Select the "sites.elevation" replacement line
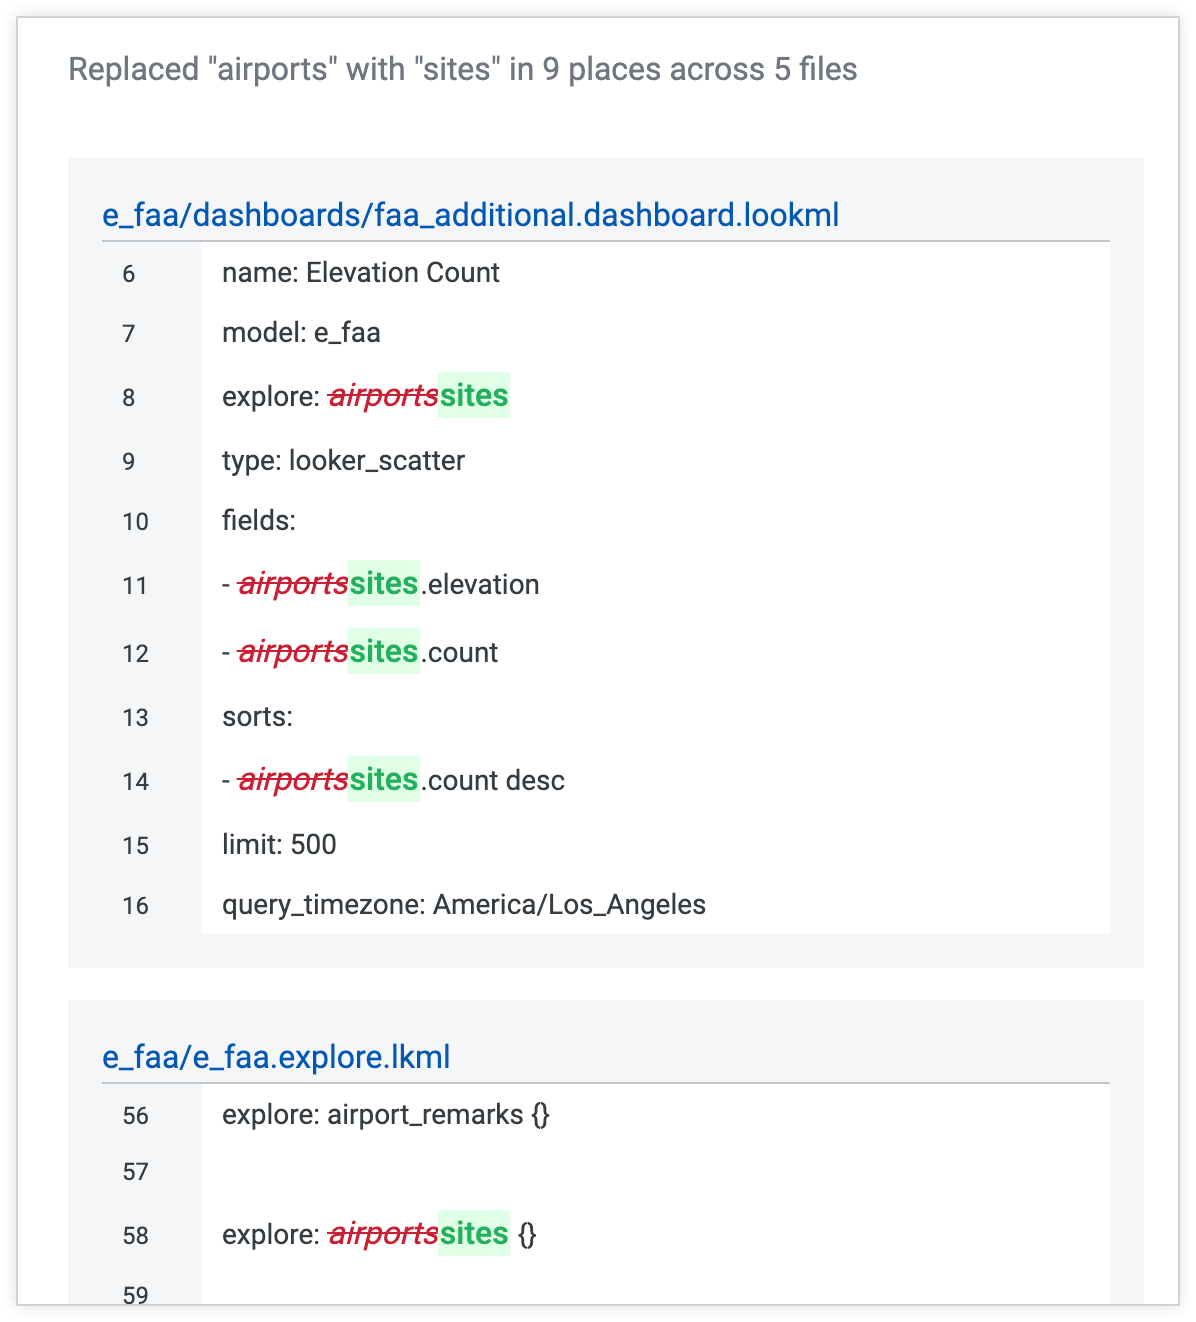This screenshot has height=1322, width=1196. point(383,584)
